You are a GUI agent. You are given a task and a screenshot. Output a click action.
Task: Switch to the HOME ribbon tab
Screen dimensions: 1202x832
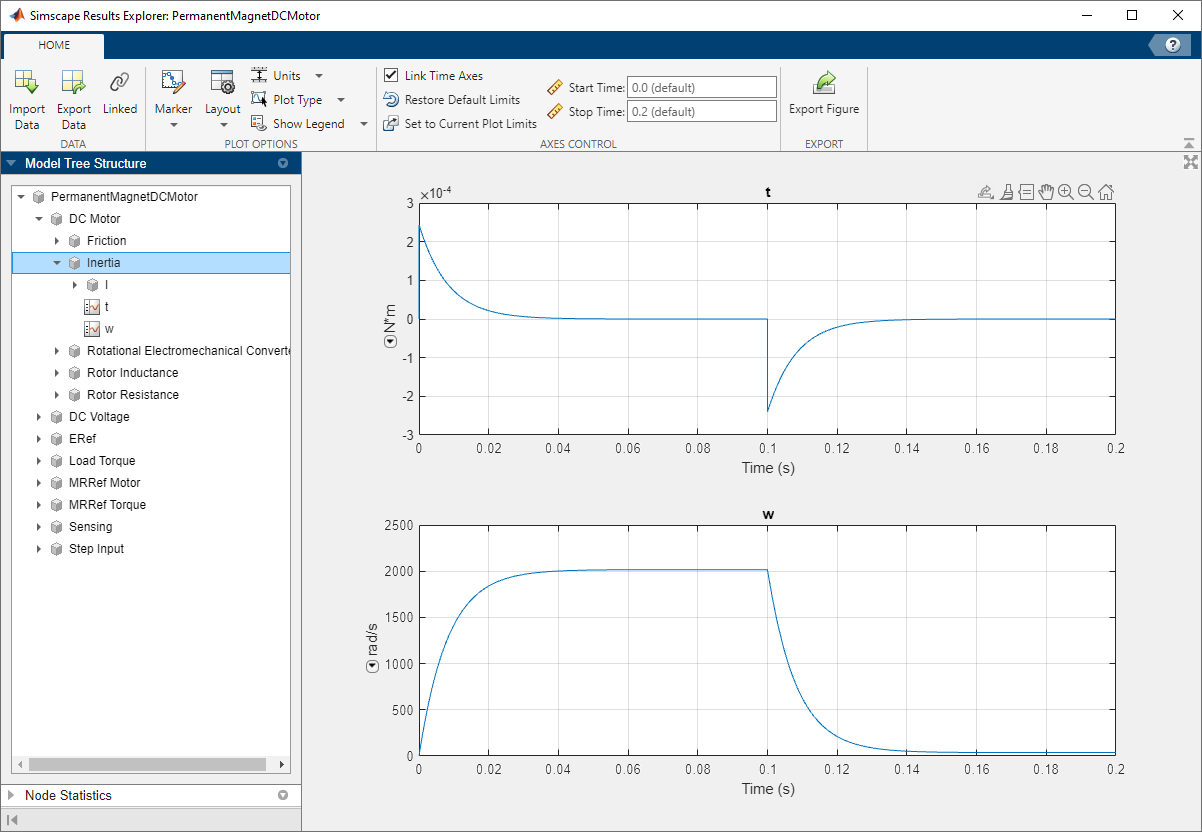click(x=54, y=46)
